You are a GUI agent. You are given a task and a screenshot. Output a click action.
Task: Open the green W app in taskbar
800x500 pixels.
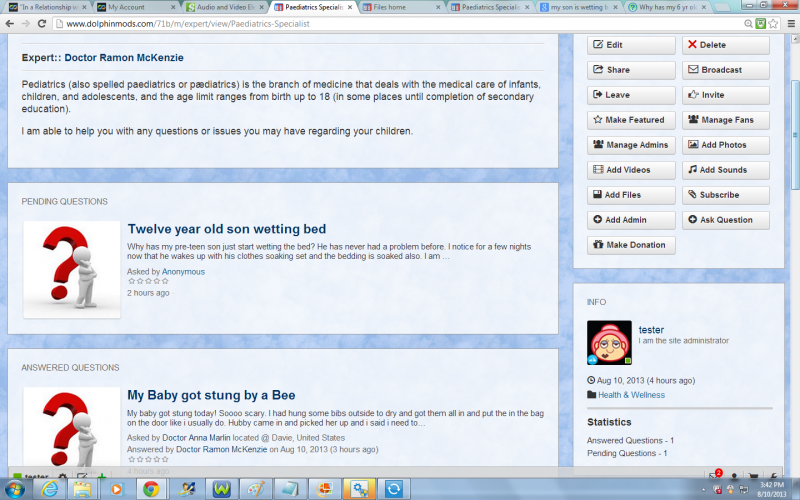(221, 489)
